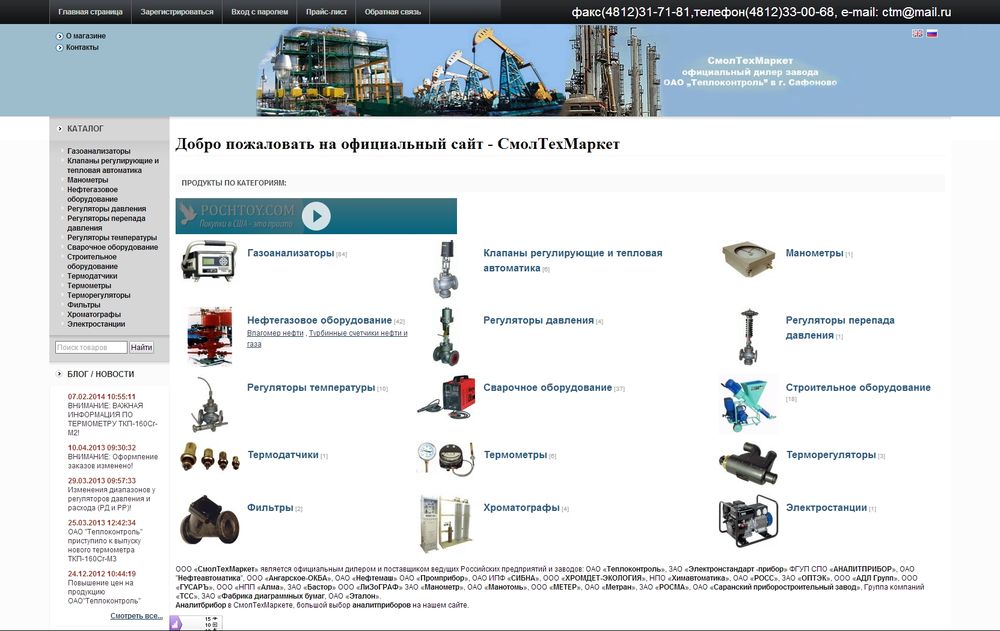Open news item dated 24.12.2012
This screenshot has height=631, width=1000.
click(105, 587)
